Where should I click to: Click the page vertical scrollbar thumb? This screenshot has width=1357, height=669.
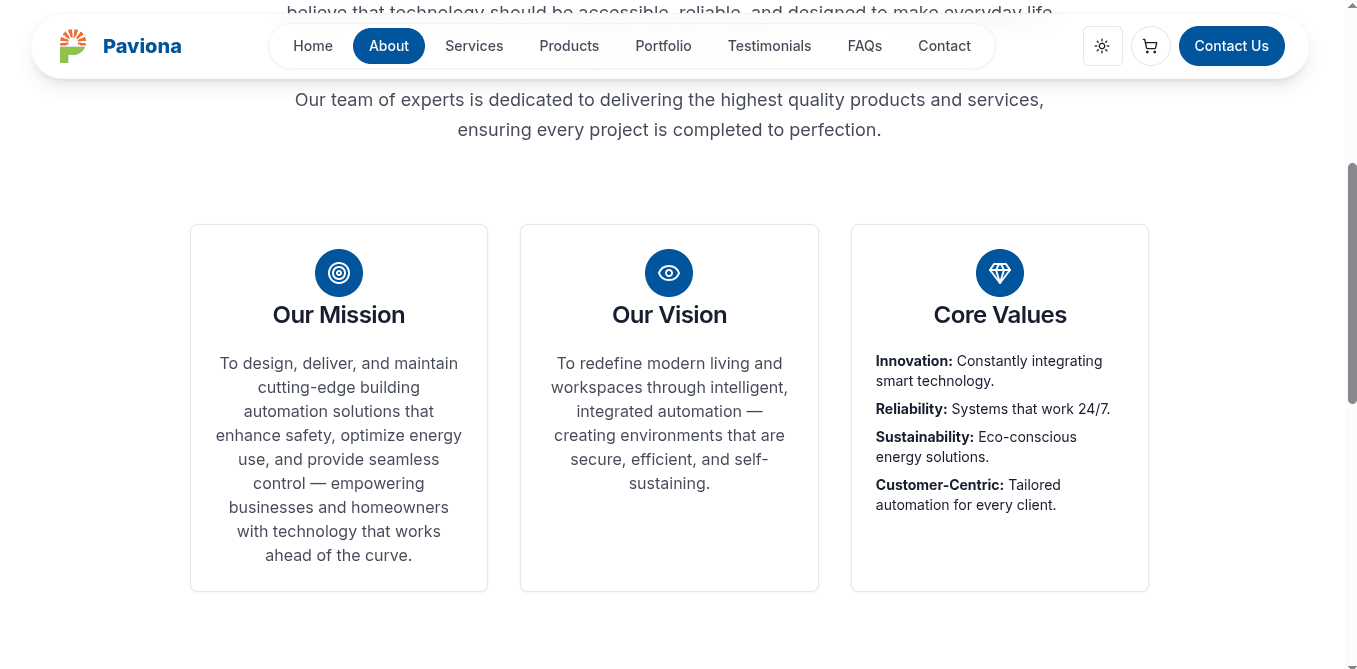(x=1352, y=283)
